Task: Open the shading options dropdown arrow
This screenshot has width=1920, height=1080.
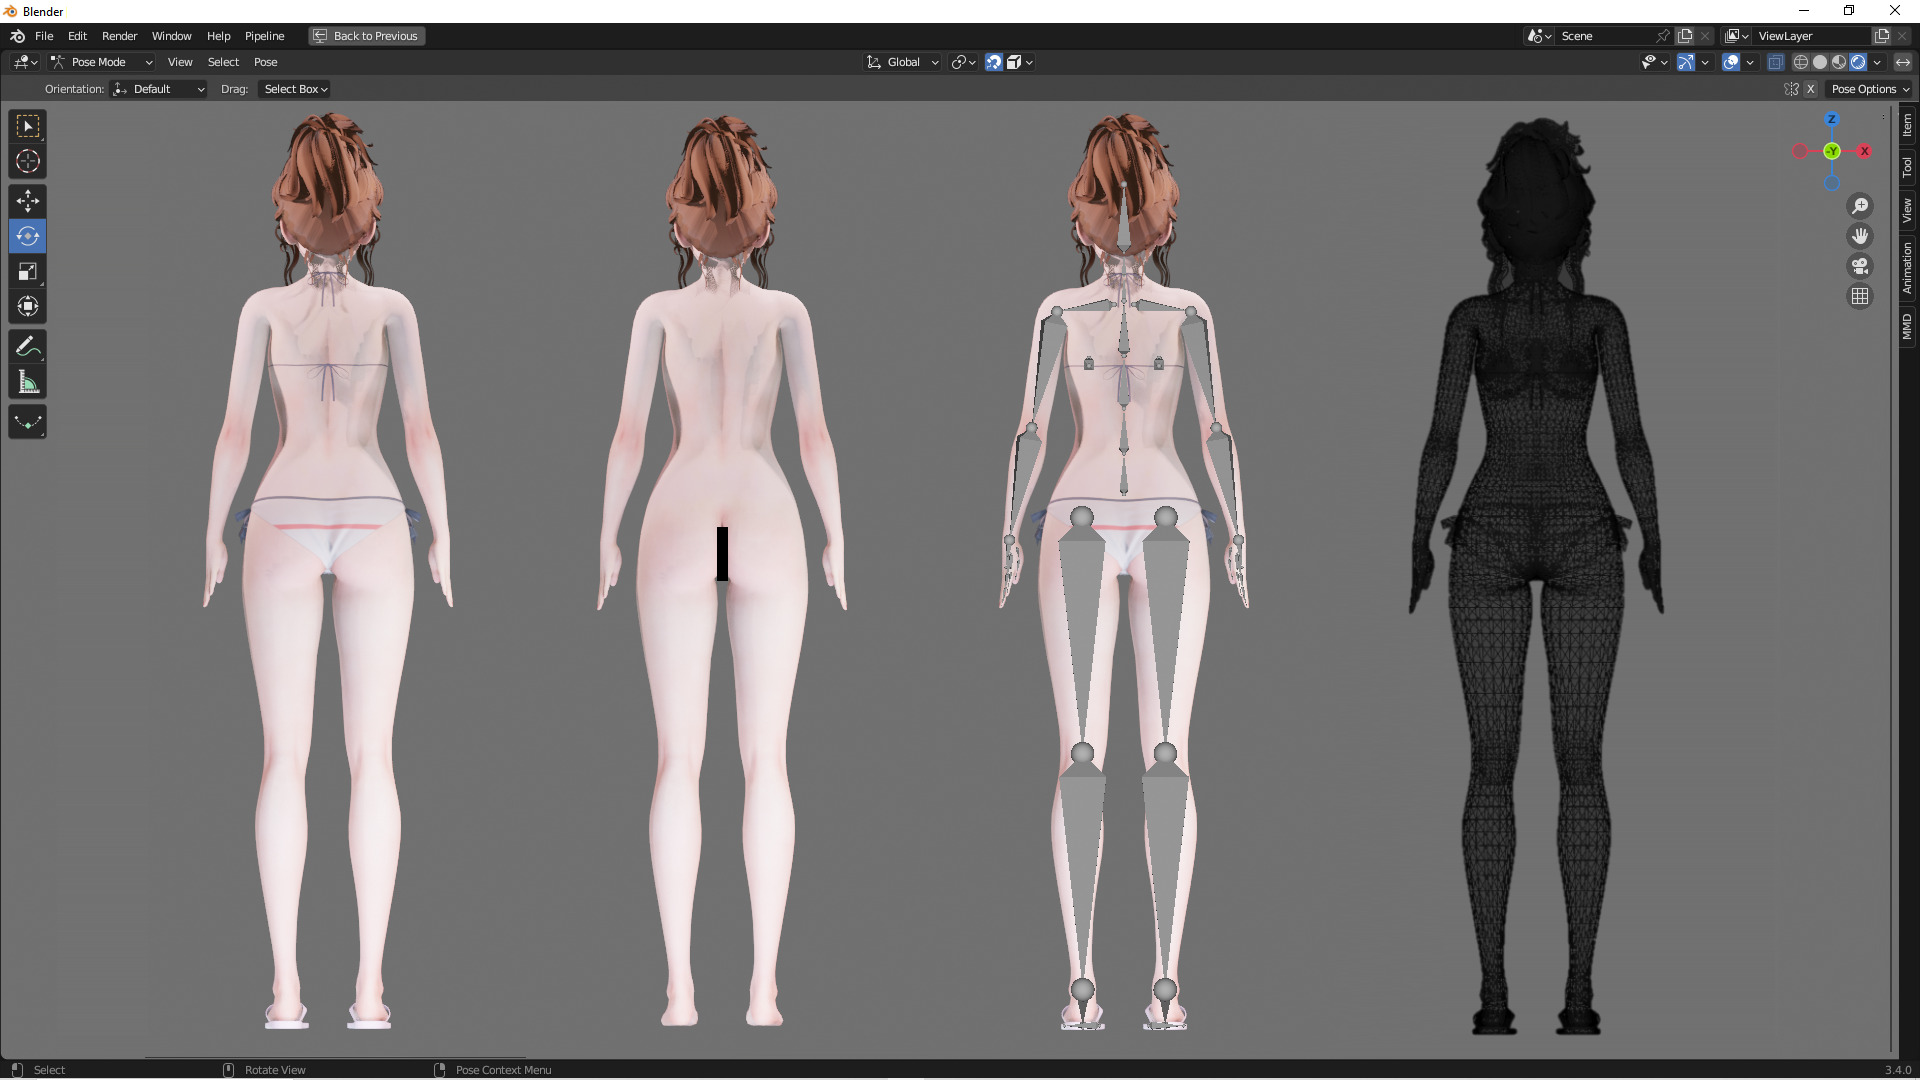Action: tap(1877, 62)
